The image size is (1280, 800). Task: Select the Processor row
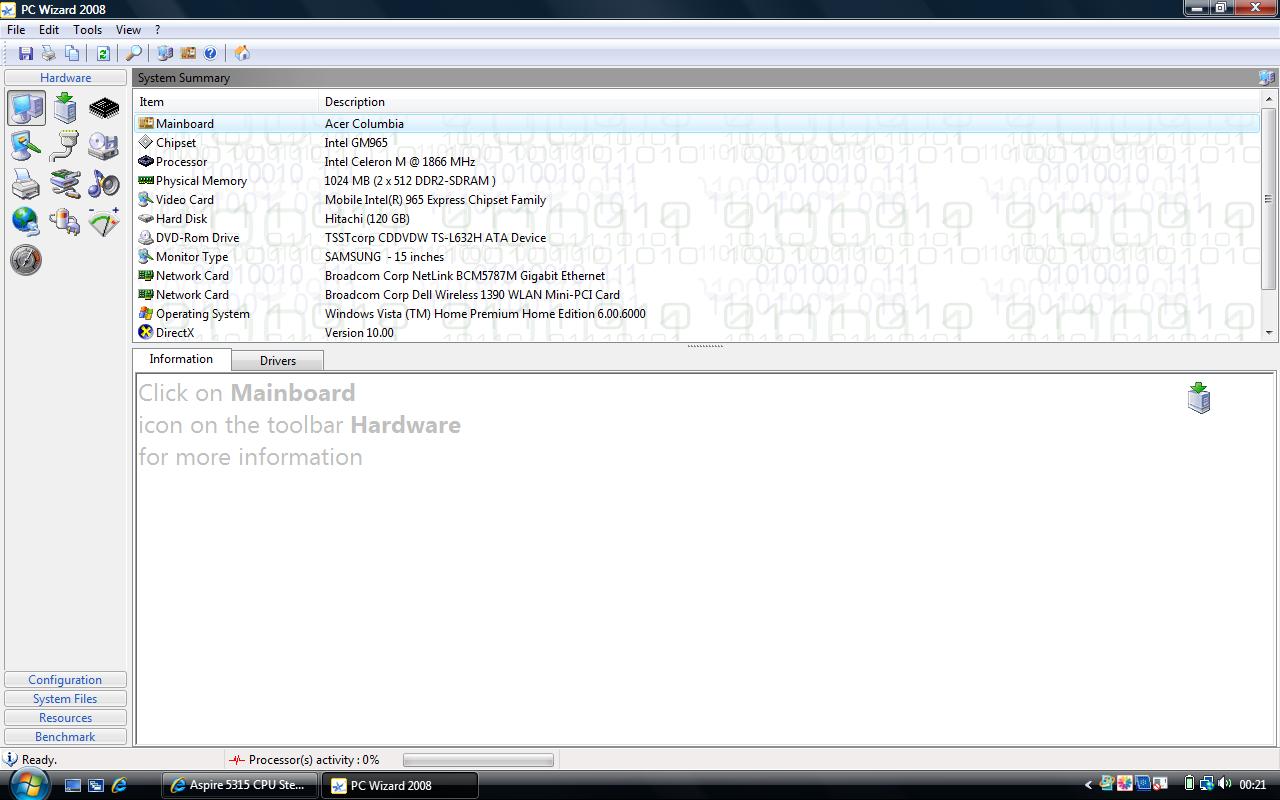(697, 162)
